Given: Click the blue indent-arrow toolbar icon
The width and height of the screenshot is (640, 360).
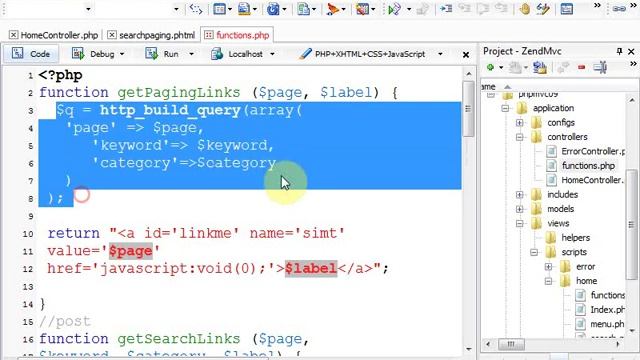Looking at the screenshot, I should (445, 9).
